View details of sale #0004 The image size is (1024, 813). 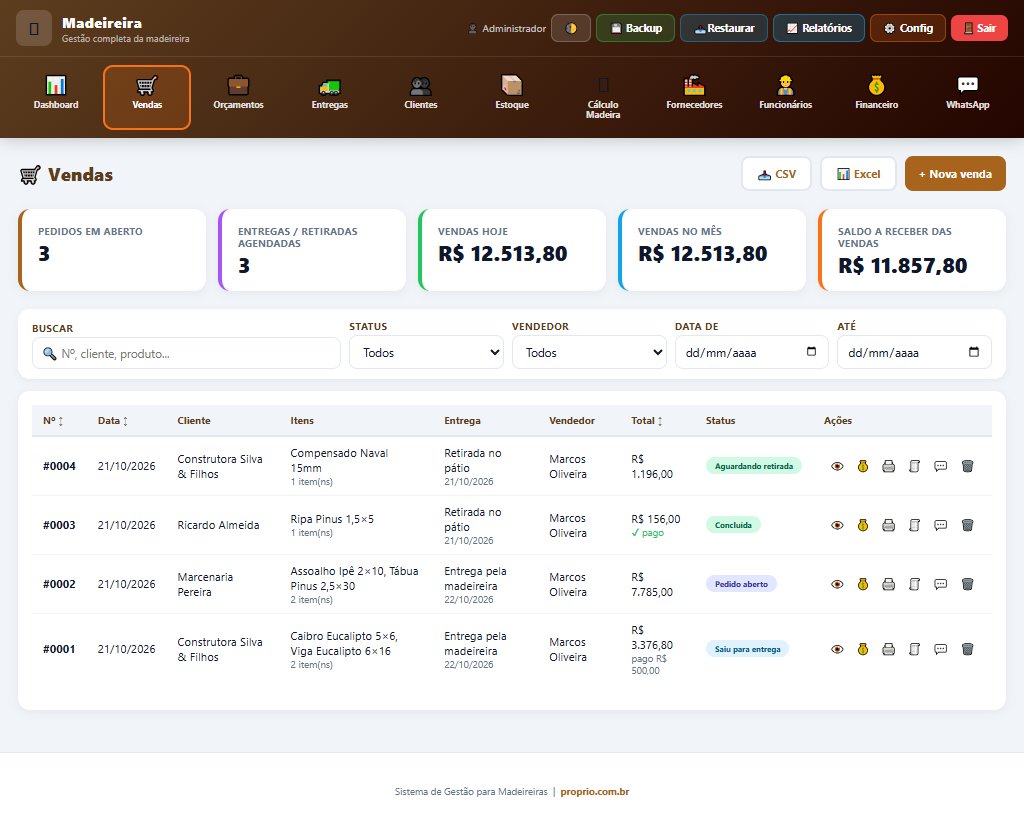[x=837, y=466]
